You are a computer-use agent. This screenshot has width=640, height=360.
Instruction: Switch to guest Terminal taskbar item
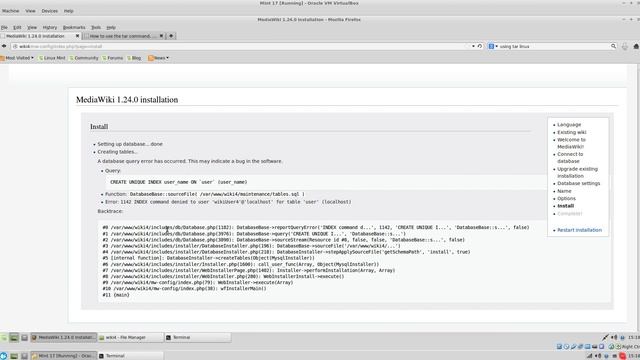tap(197, 338)
